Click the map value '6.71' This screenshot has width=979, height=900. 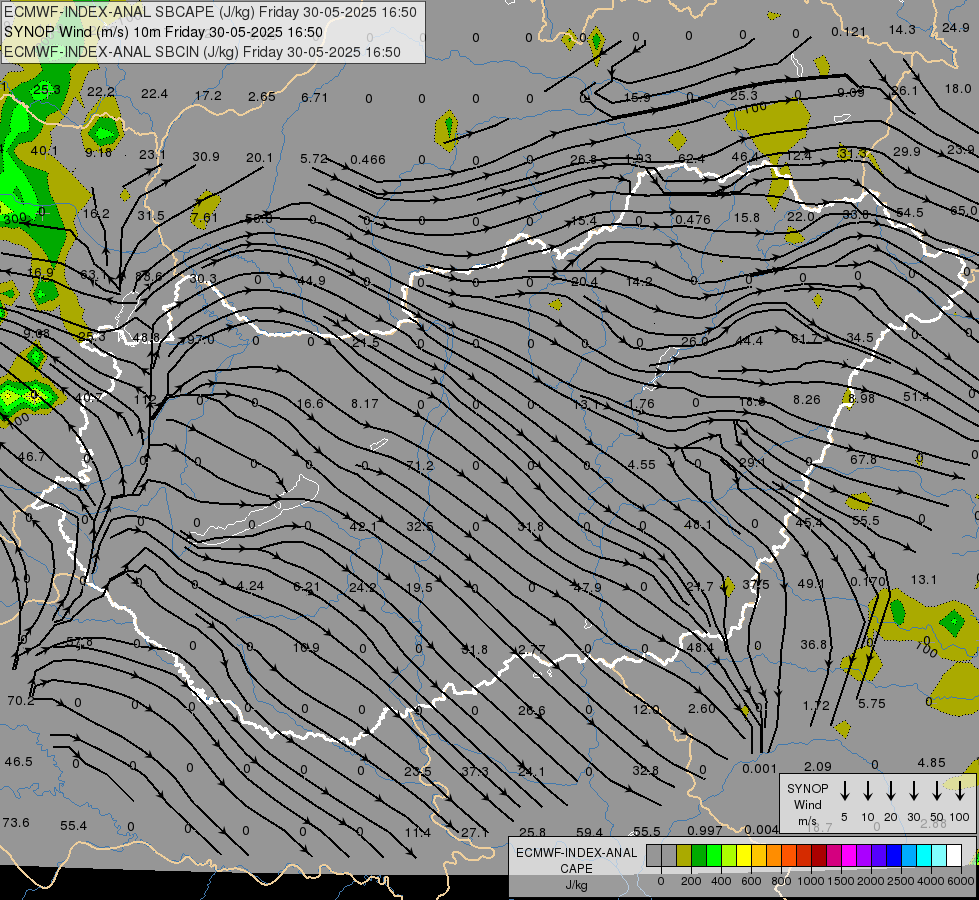point(314,97)
